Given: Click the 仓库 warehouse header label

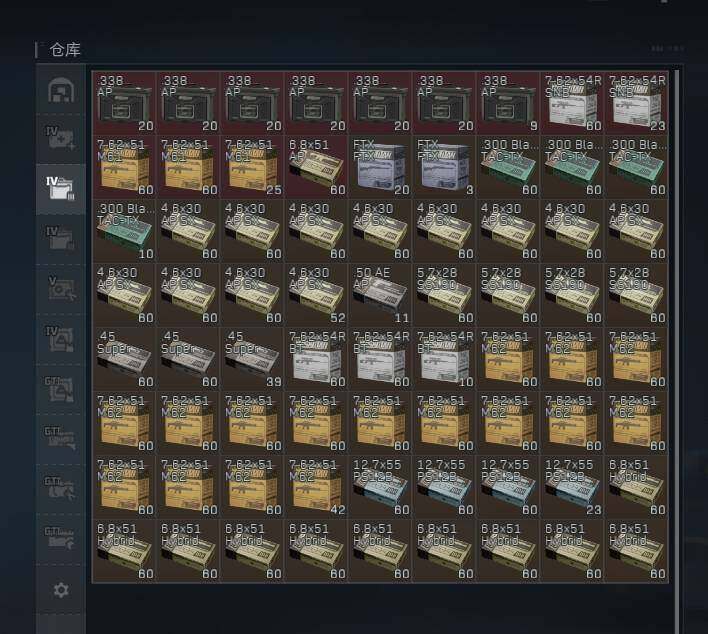Looking at the screenshot, I should click(65, 49).
